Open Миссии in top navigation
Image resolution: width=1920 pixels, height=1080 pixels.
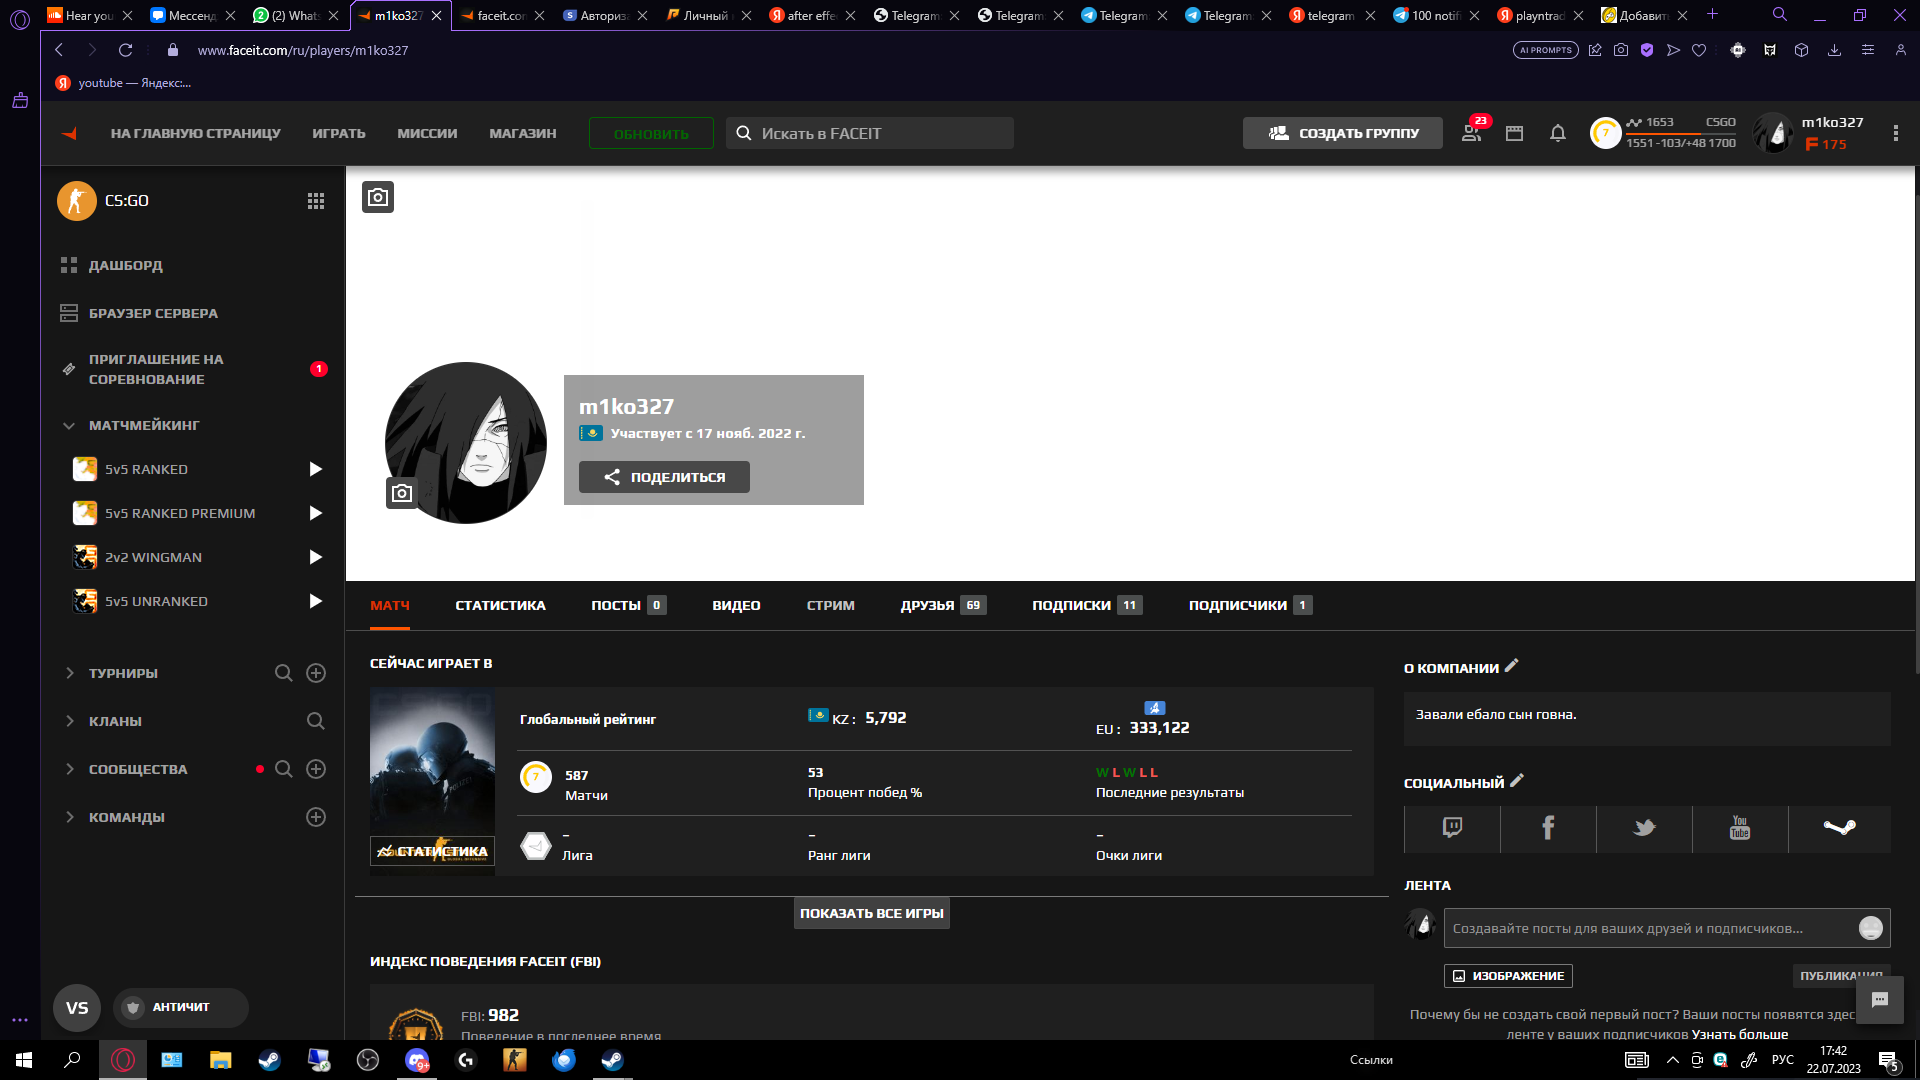pos(427,133)
